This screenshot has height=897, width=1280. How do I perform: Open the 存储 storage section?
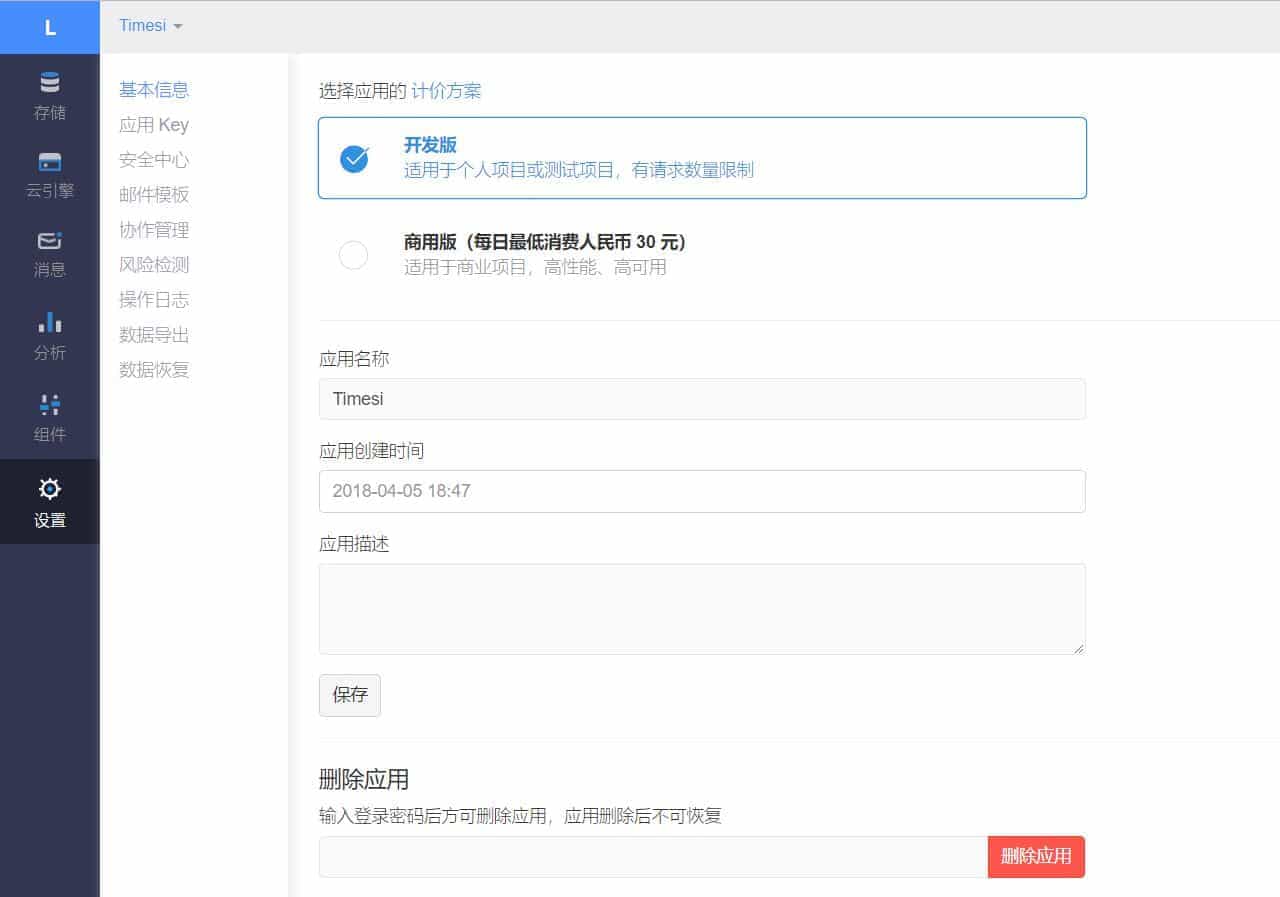pyautogui.click(x=50, y=96)
